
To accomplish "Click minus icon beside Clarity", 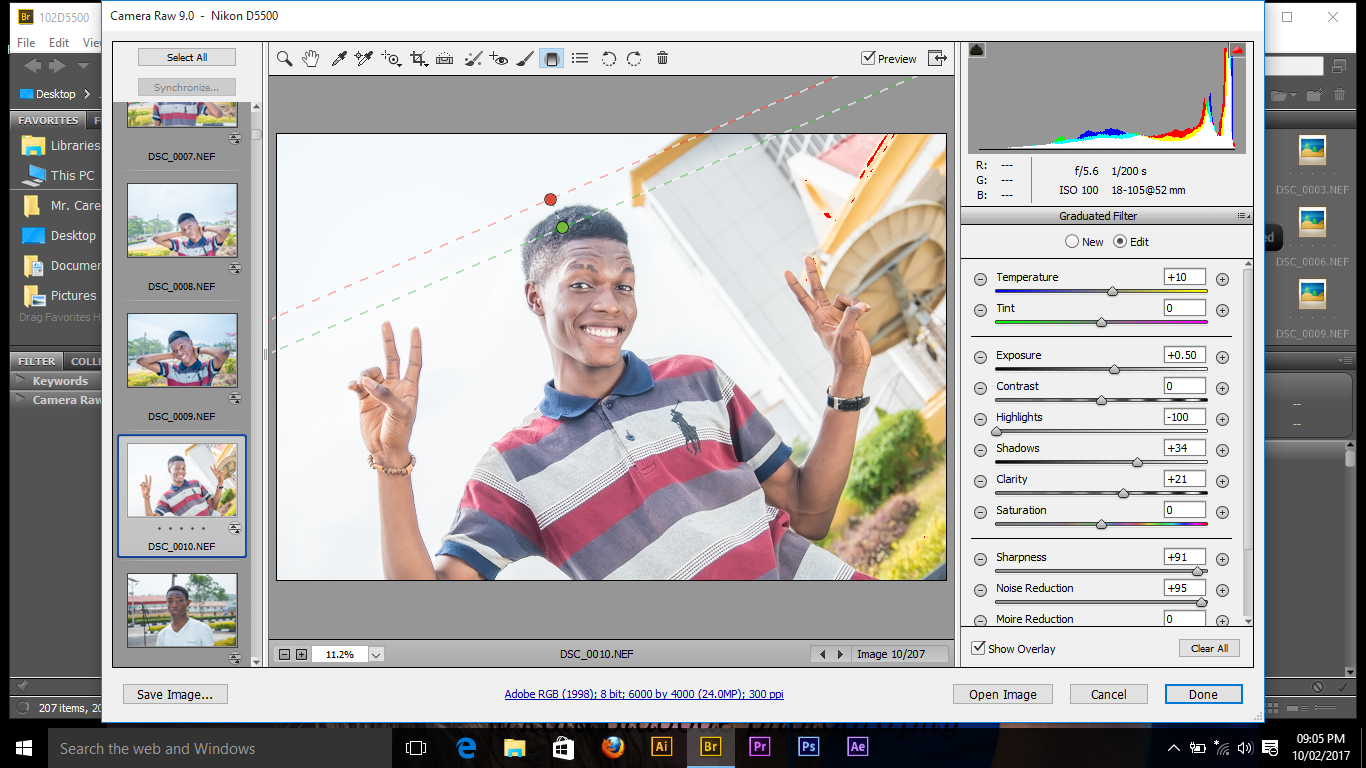I will [980, 482].
